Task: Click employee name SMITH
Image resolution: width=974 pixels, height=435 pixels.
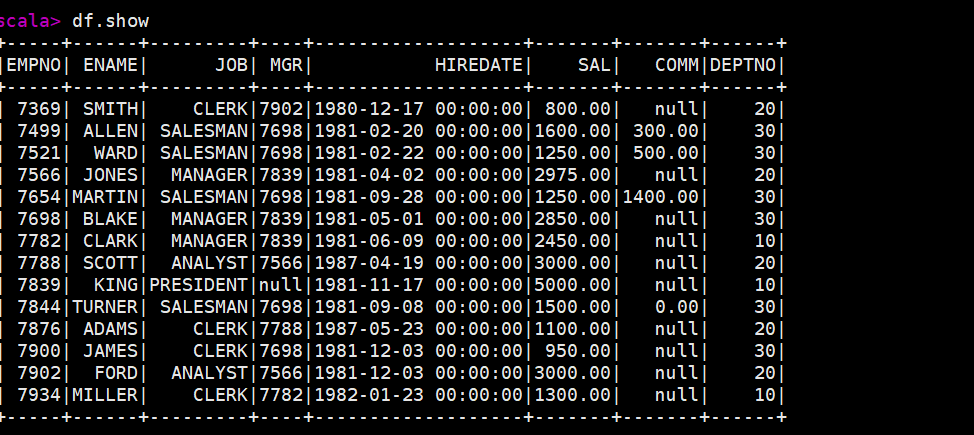Action: (x=111, y=109)
